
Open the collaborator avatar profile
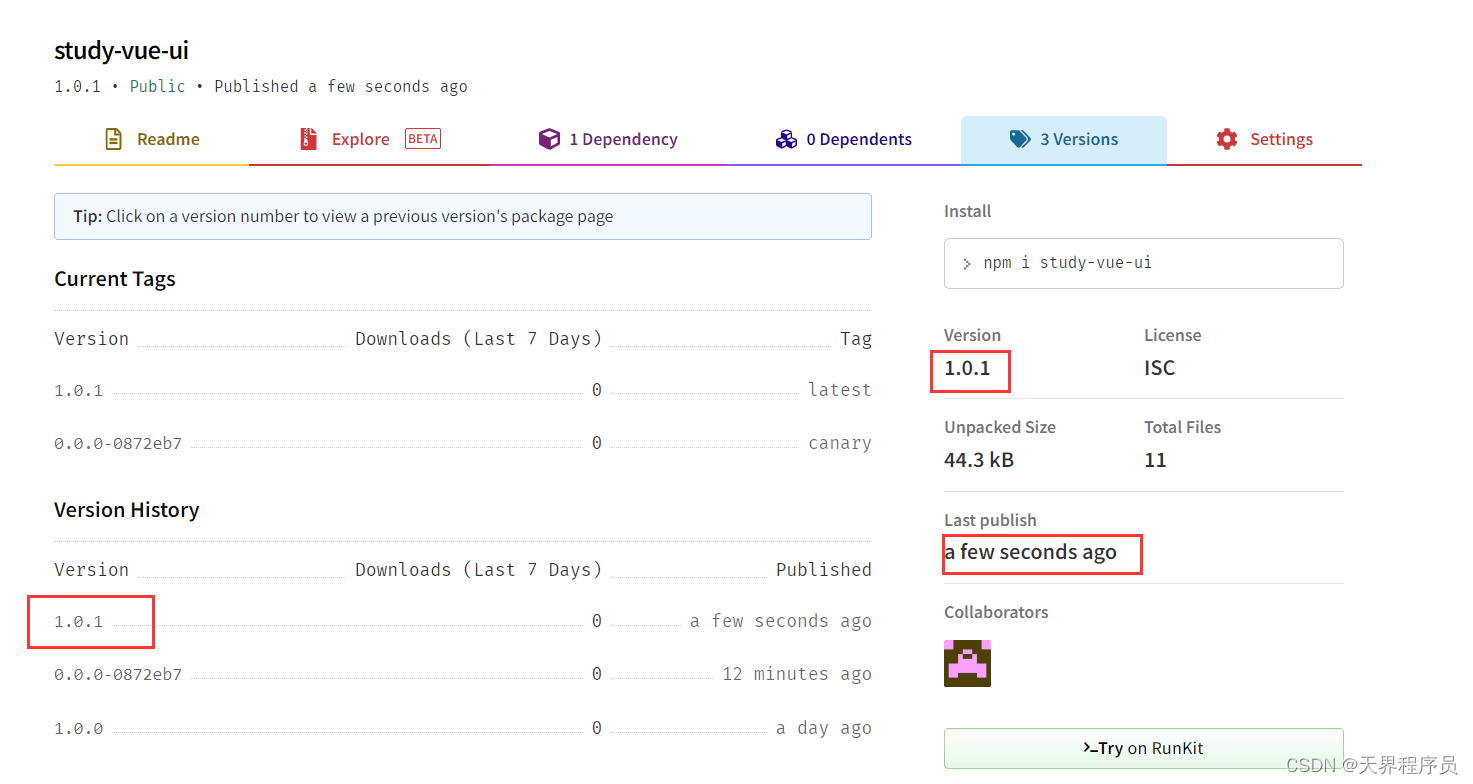click(967, 663)
